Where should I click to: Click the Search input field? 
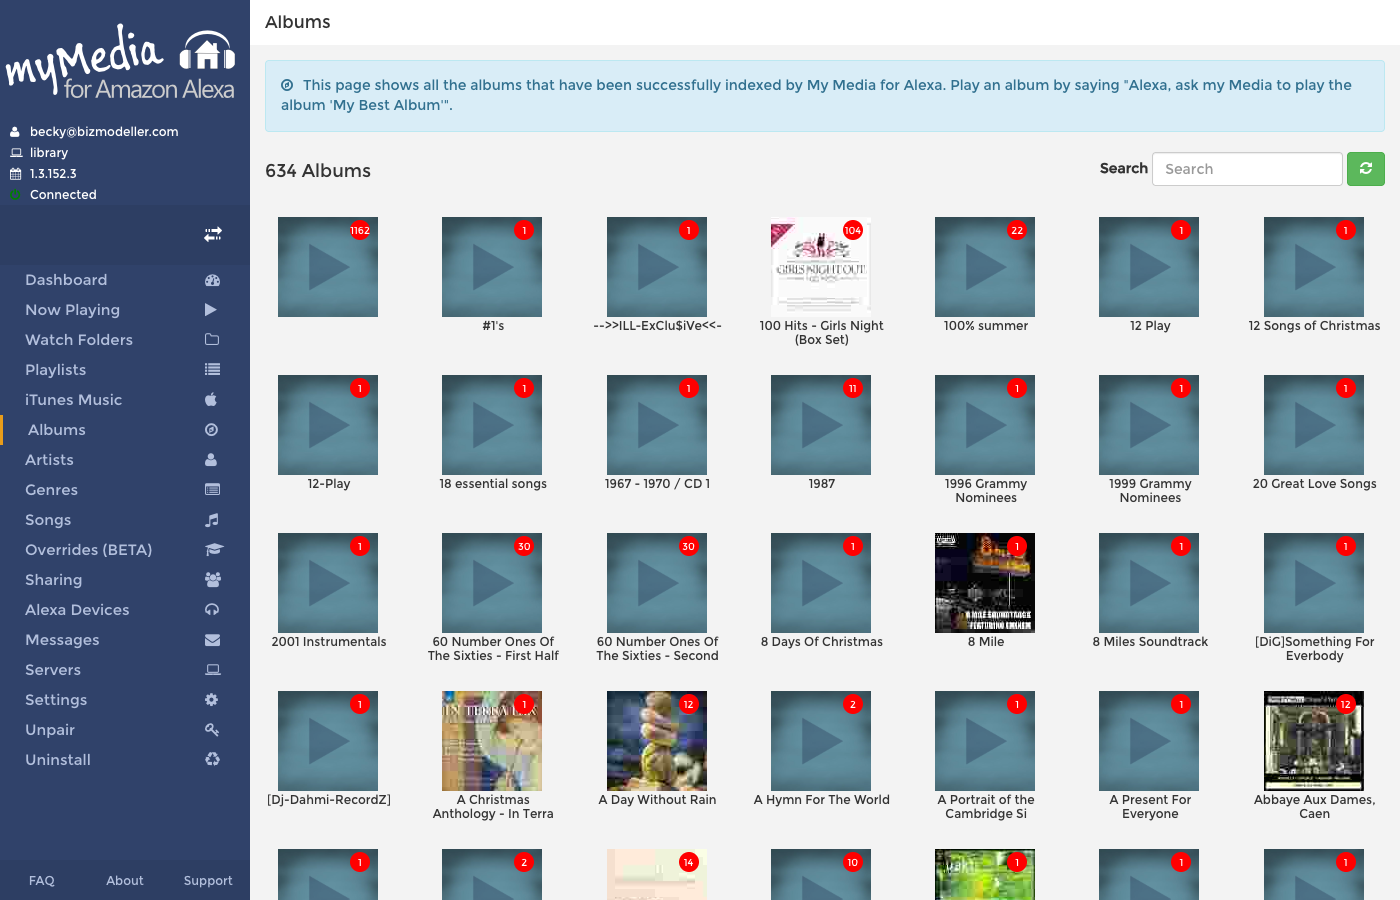(x=1247, y=168)
